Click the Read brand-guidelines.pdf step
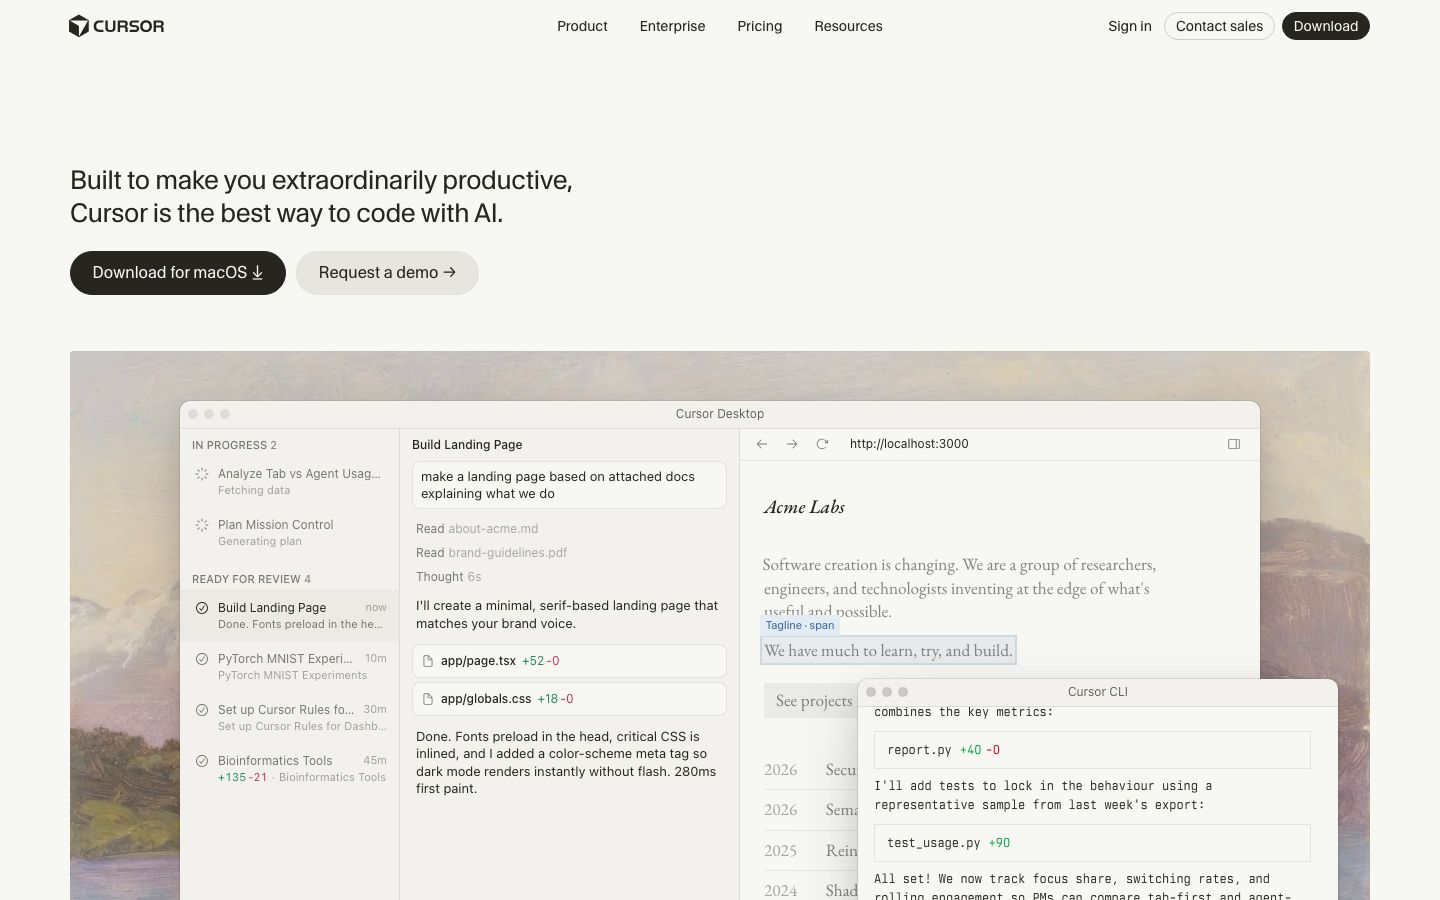Viewport: 1440px width, 900px height. point(491,553)
